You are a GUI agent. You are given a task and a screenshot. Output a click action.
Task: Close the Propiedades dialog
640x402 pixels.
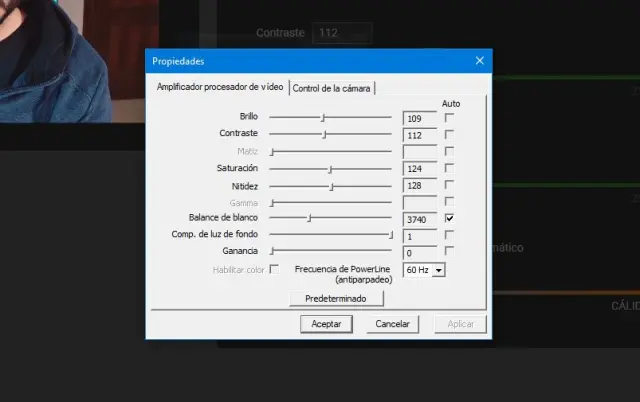coord(479,61)
